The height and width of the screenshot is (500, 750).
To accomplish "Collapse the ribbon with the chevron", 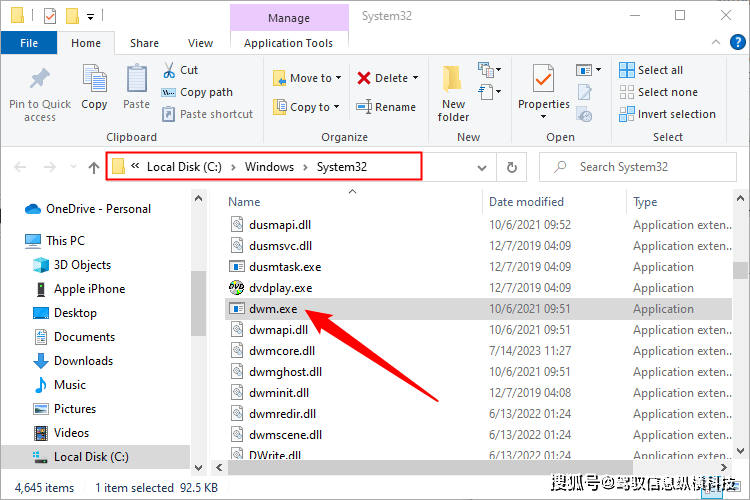I will point(716,42).
